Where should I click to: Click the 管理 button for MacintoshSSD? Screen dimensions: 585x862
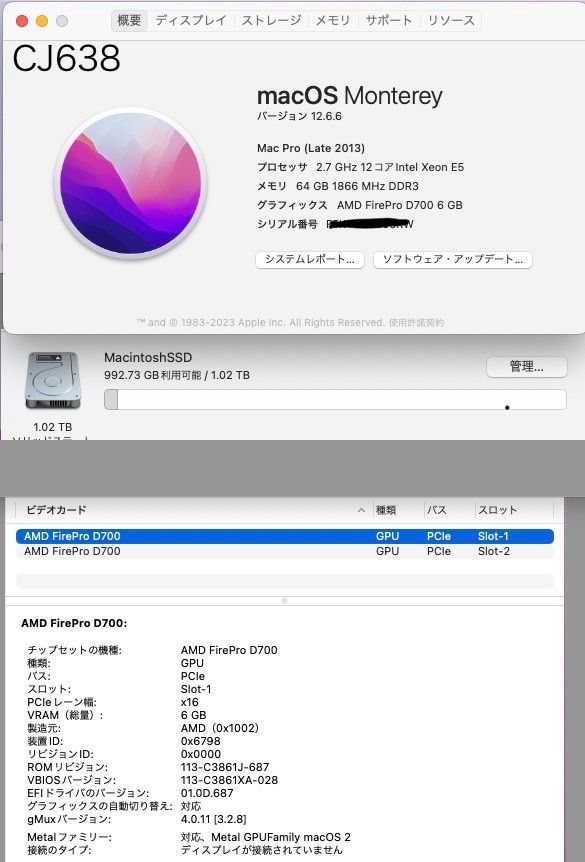(x=526, y=367)
